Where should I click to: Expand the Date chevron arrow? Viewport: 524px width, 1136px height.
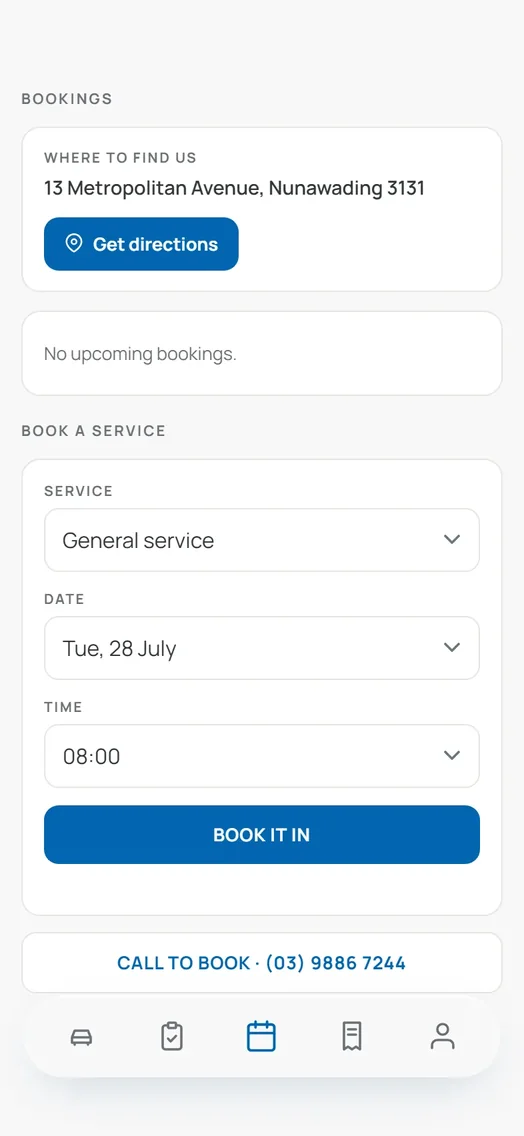452,648
